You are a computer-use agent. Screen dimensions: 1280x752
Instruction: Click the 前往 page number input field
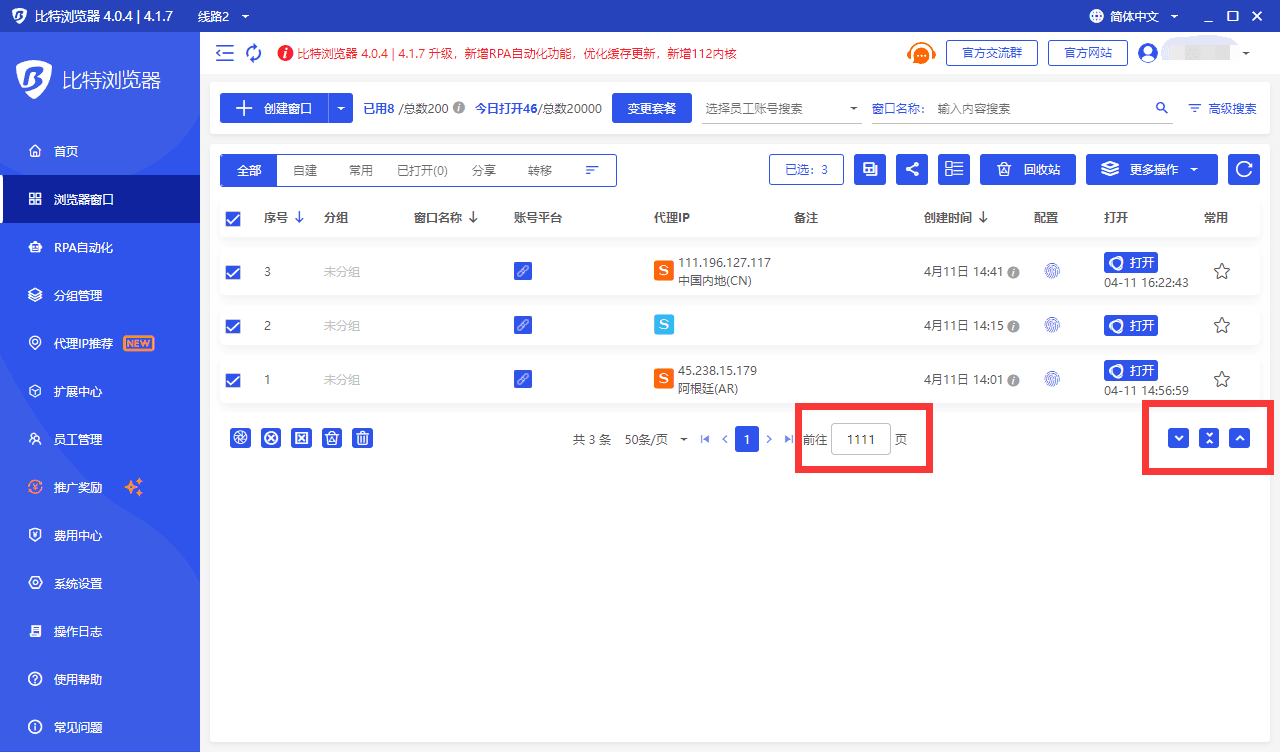pyautogui.click(x=861, y=439)
